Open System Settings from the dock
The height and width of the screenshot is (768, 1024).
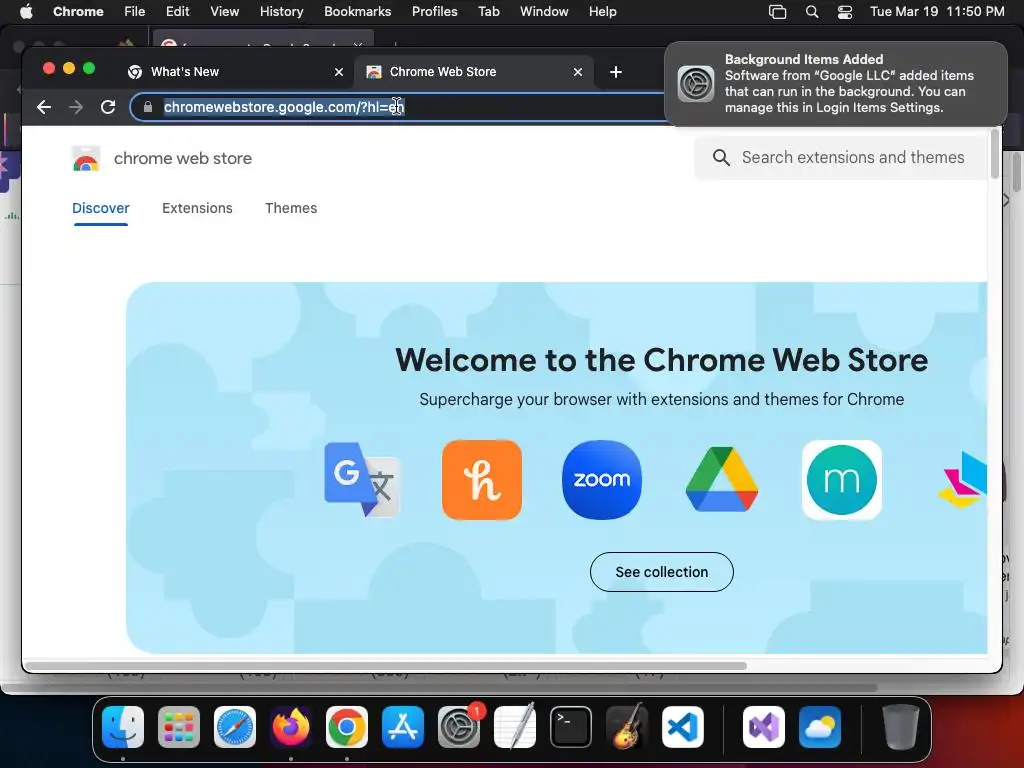(459, 727)
